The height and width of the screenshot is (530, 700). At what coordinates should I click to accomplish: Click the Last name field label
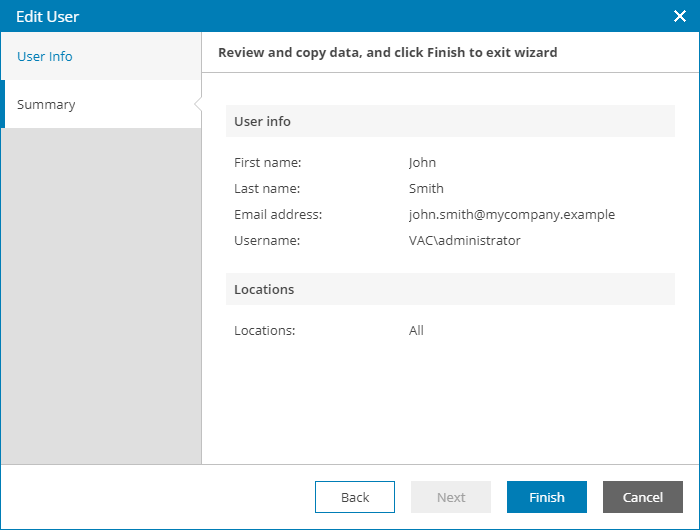pos(267,188)
